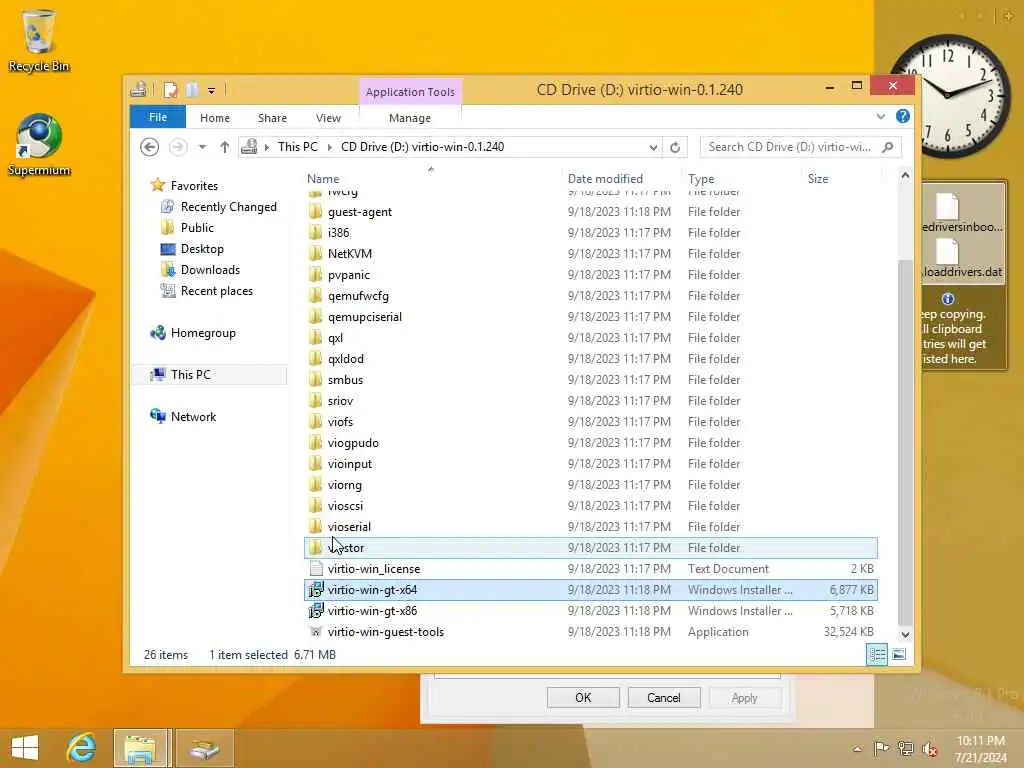The image size is (1024, 768).
Task: Switch to the Share ribbon tab
Action: [x=272, y=118]
